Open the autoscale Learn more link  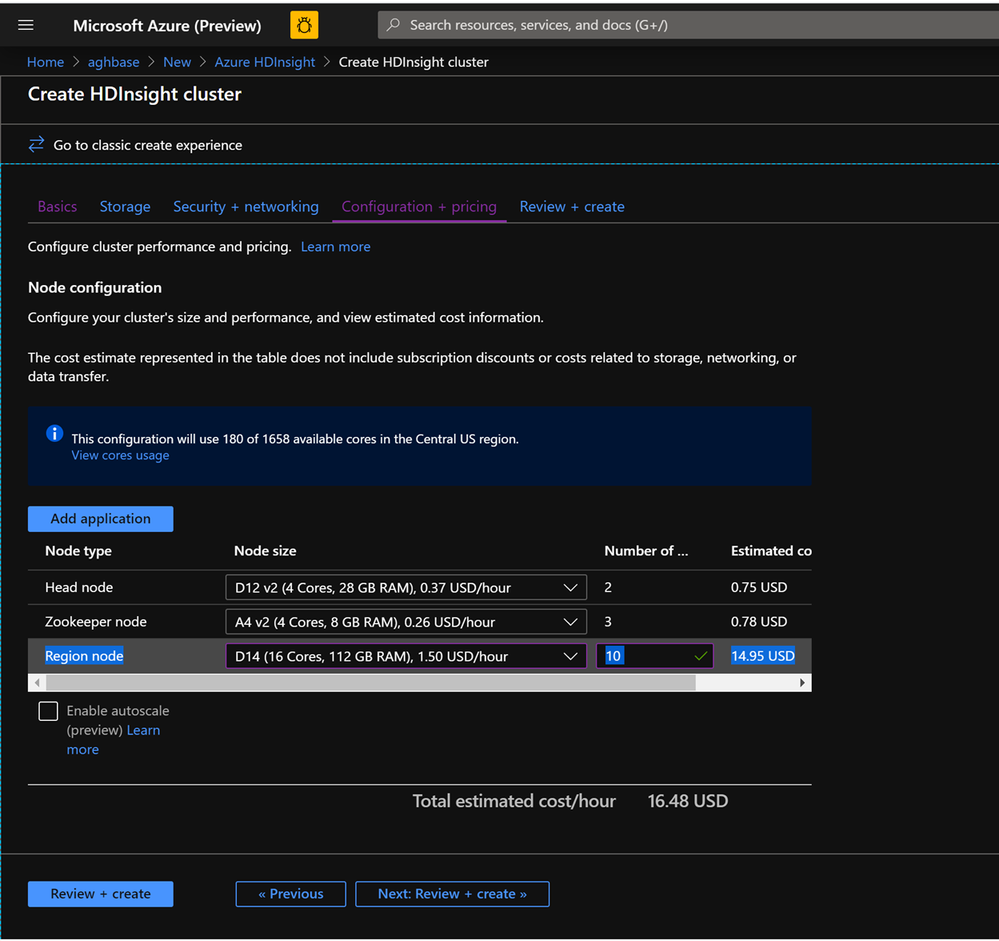143,730
